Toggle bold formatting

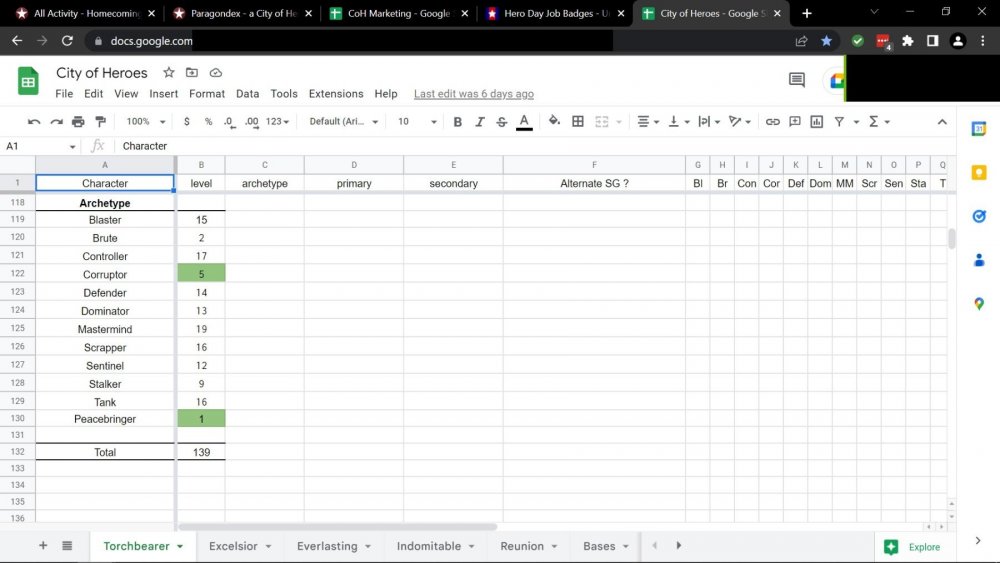[x=457, y=121]
